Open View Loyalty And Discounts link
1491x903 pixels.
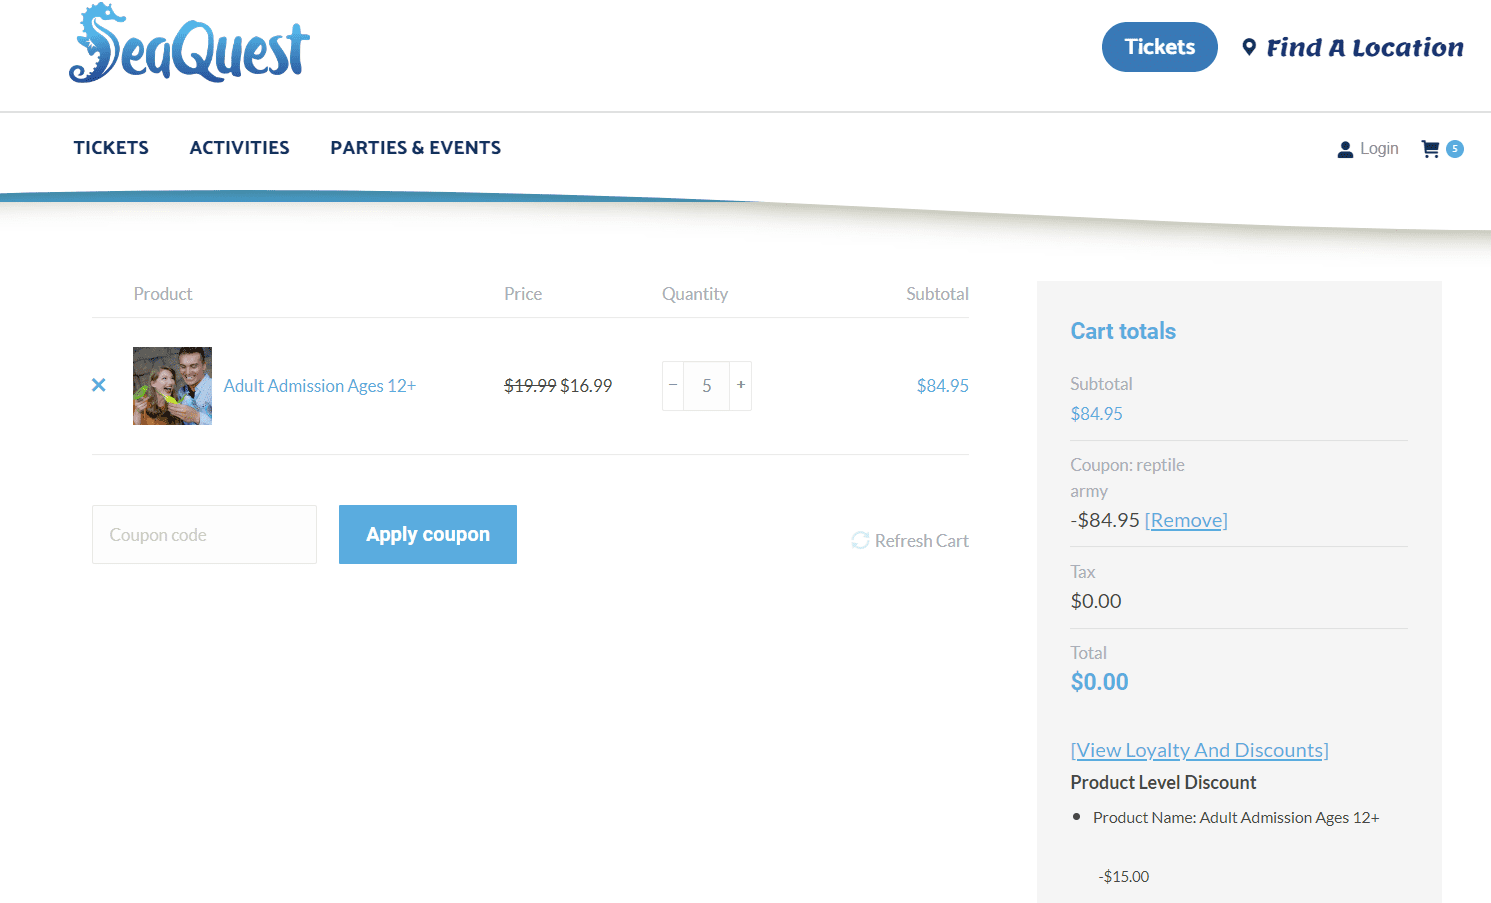1199,750
